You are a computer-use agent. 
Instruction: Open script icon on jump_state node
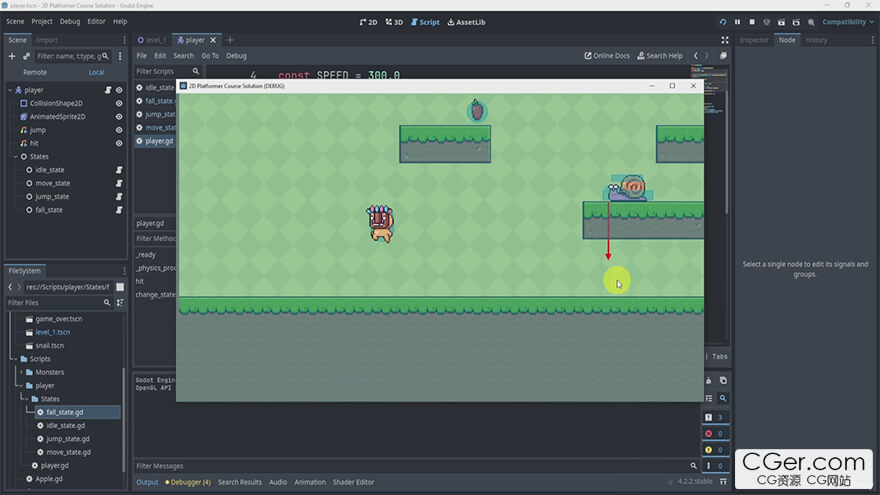point(119,197)
